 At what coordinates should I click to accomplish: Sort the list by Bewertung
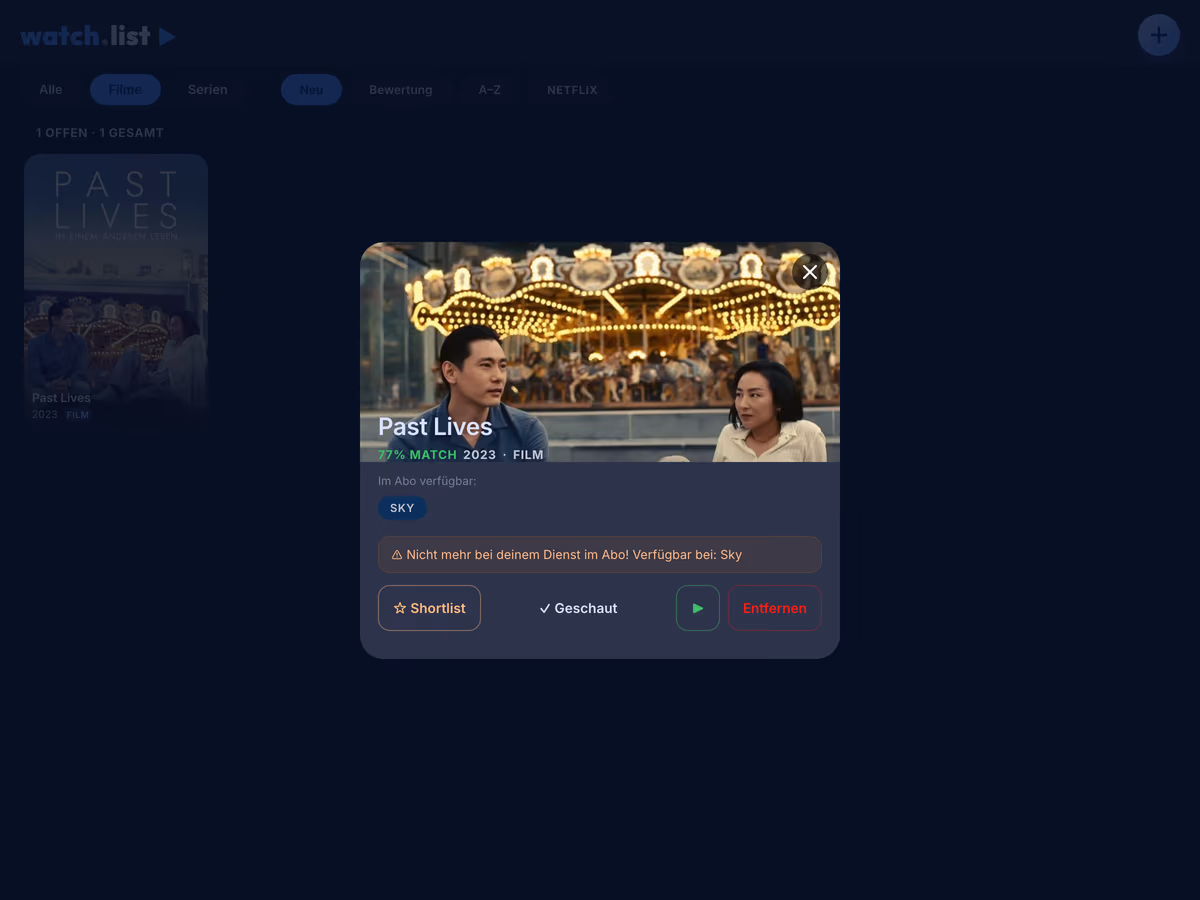[x=401, y=90]
